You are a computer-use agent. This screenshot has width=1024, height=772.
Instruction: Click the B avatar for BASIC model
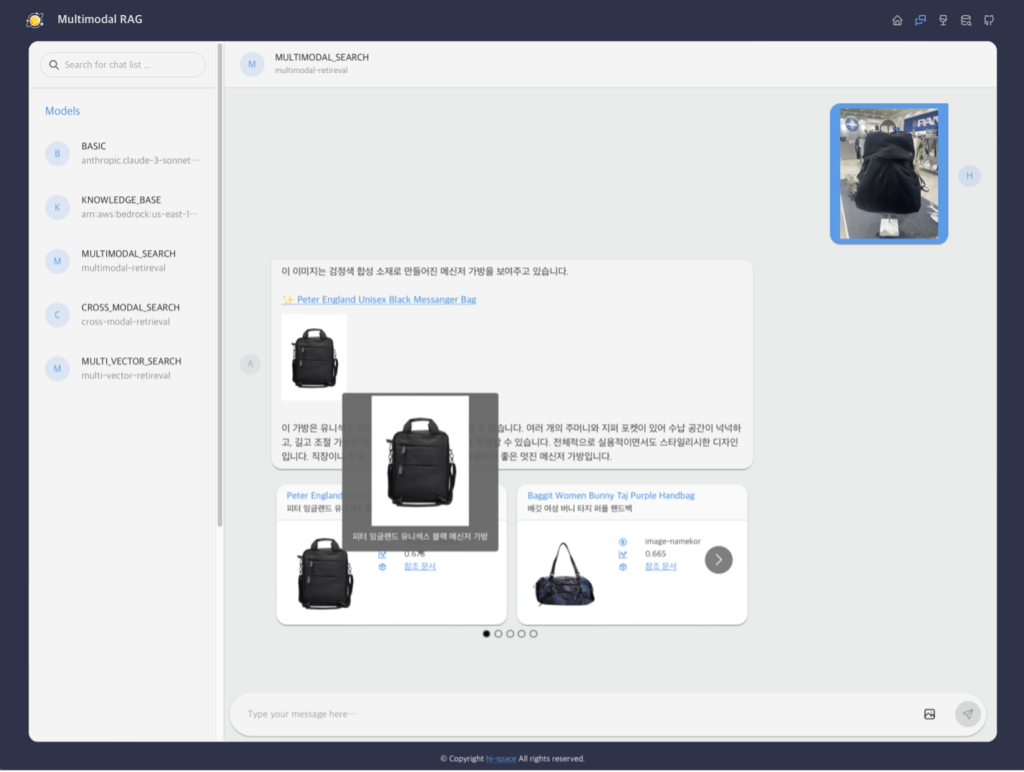pos(57,153)
